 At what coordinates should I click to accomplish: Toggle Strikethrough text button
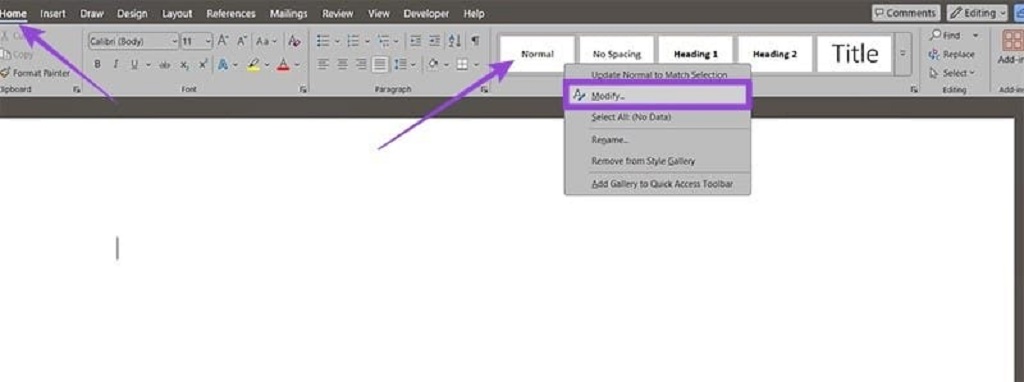coord(165,65)
